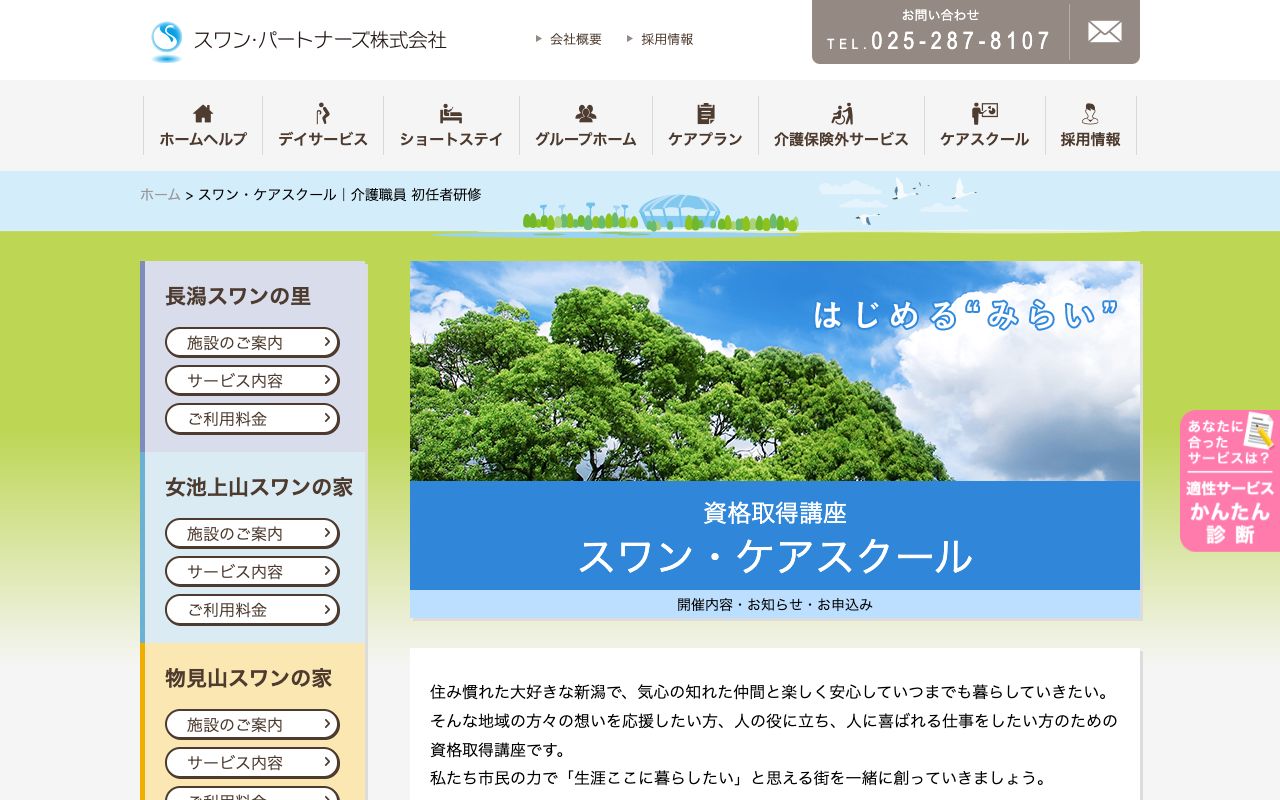Click サービス内容 button for 長潟スワンの里
Image resolution: width=1280 pixels, height=800 pixels.
point(252,380)
